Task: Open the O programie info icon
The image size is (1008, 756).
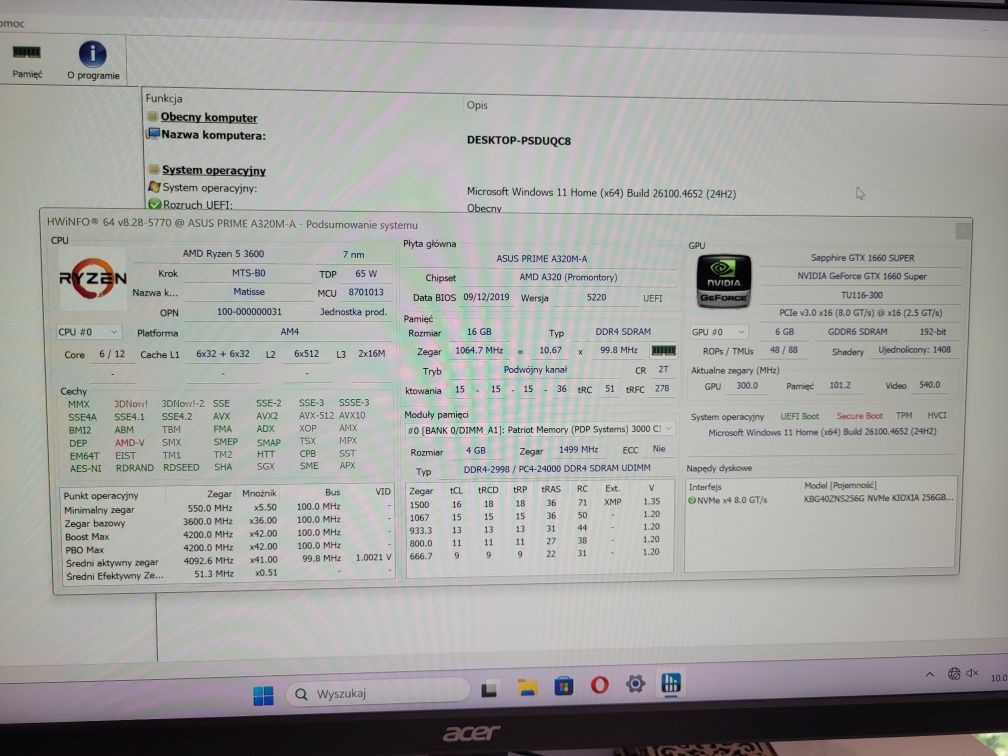Action: [93, 62]
